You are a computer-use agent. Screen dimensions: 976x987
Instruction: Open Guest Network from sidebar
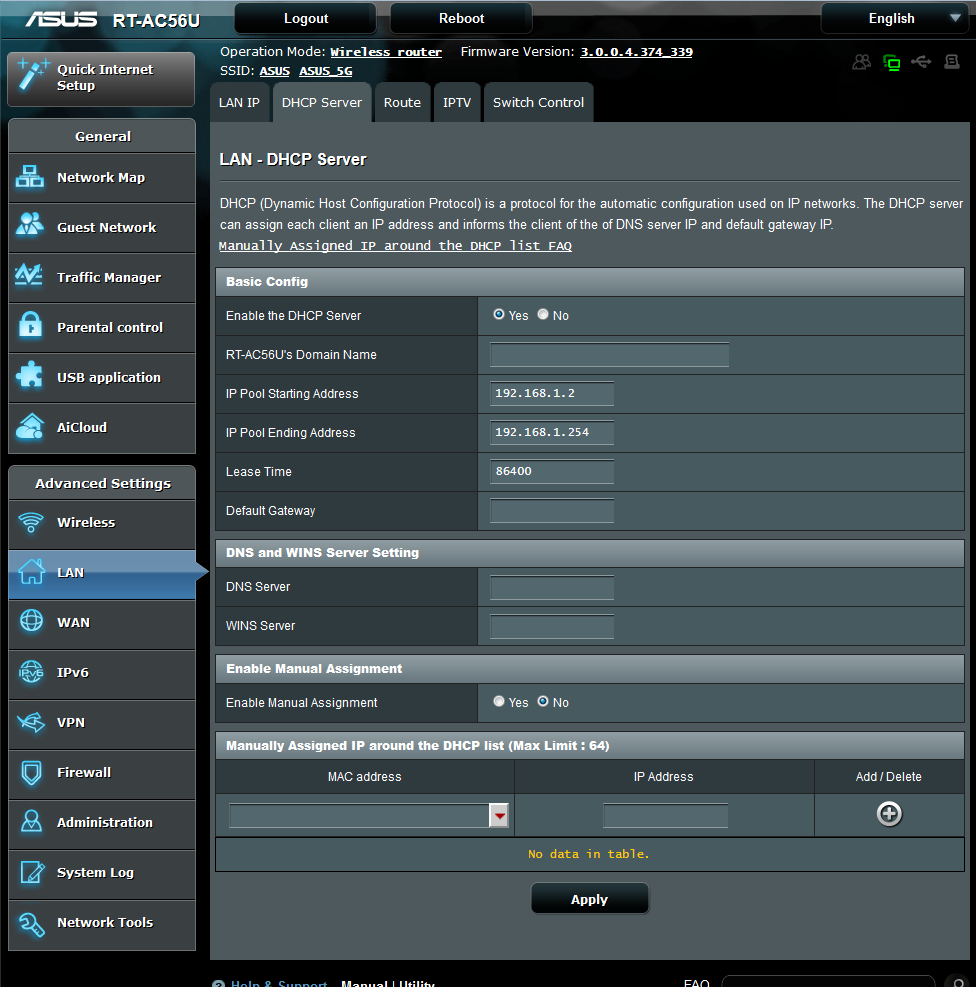point(102,227)
